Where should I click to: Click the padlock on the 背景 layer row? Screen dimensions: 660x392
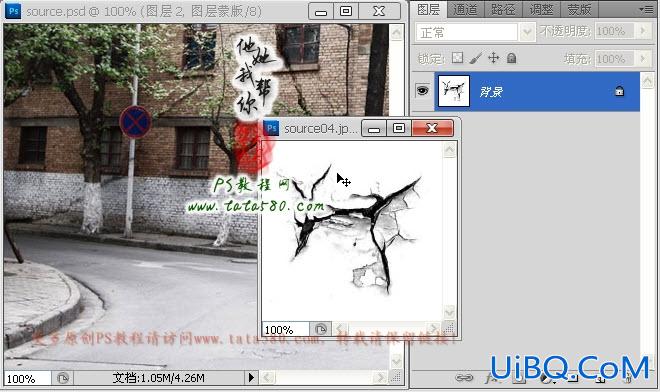click(619, 91)
